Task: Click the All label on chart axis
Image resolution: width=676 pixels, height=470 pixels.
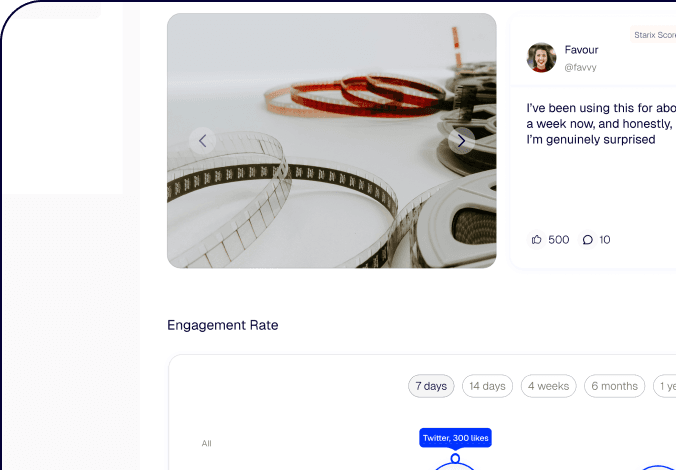Action: click(x=206, y=443)
